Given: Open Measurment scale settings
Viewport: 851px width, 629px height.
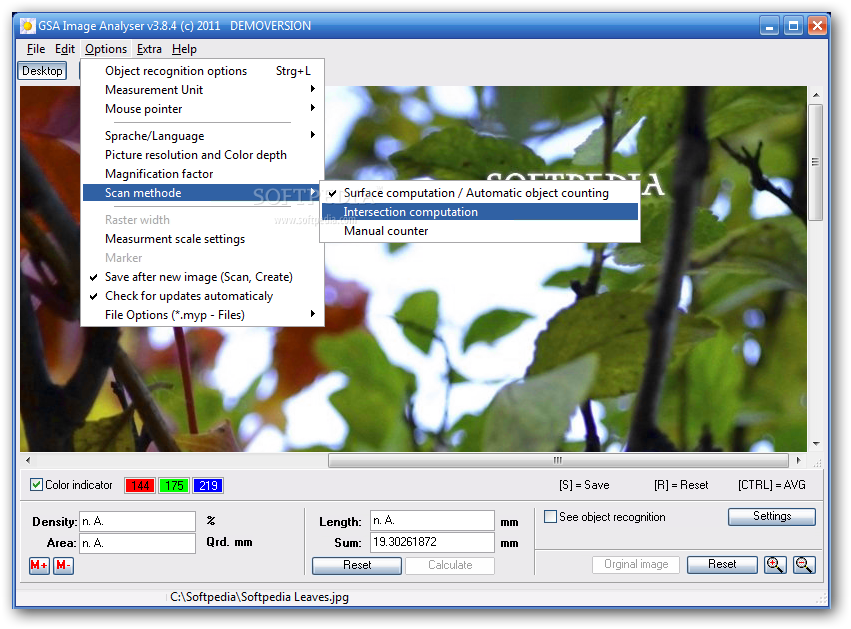Looking at the screenshot, I should coord(203,239).
